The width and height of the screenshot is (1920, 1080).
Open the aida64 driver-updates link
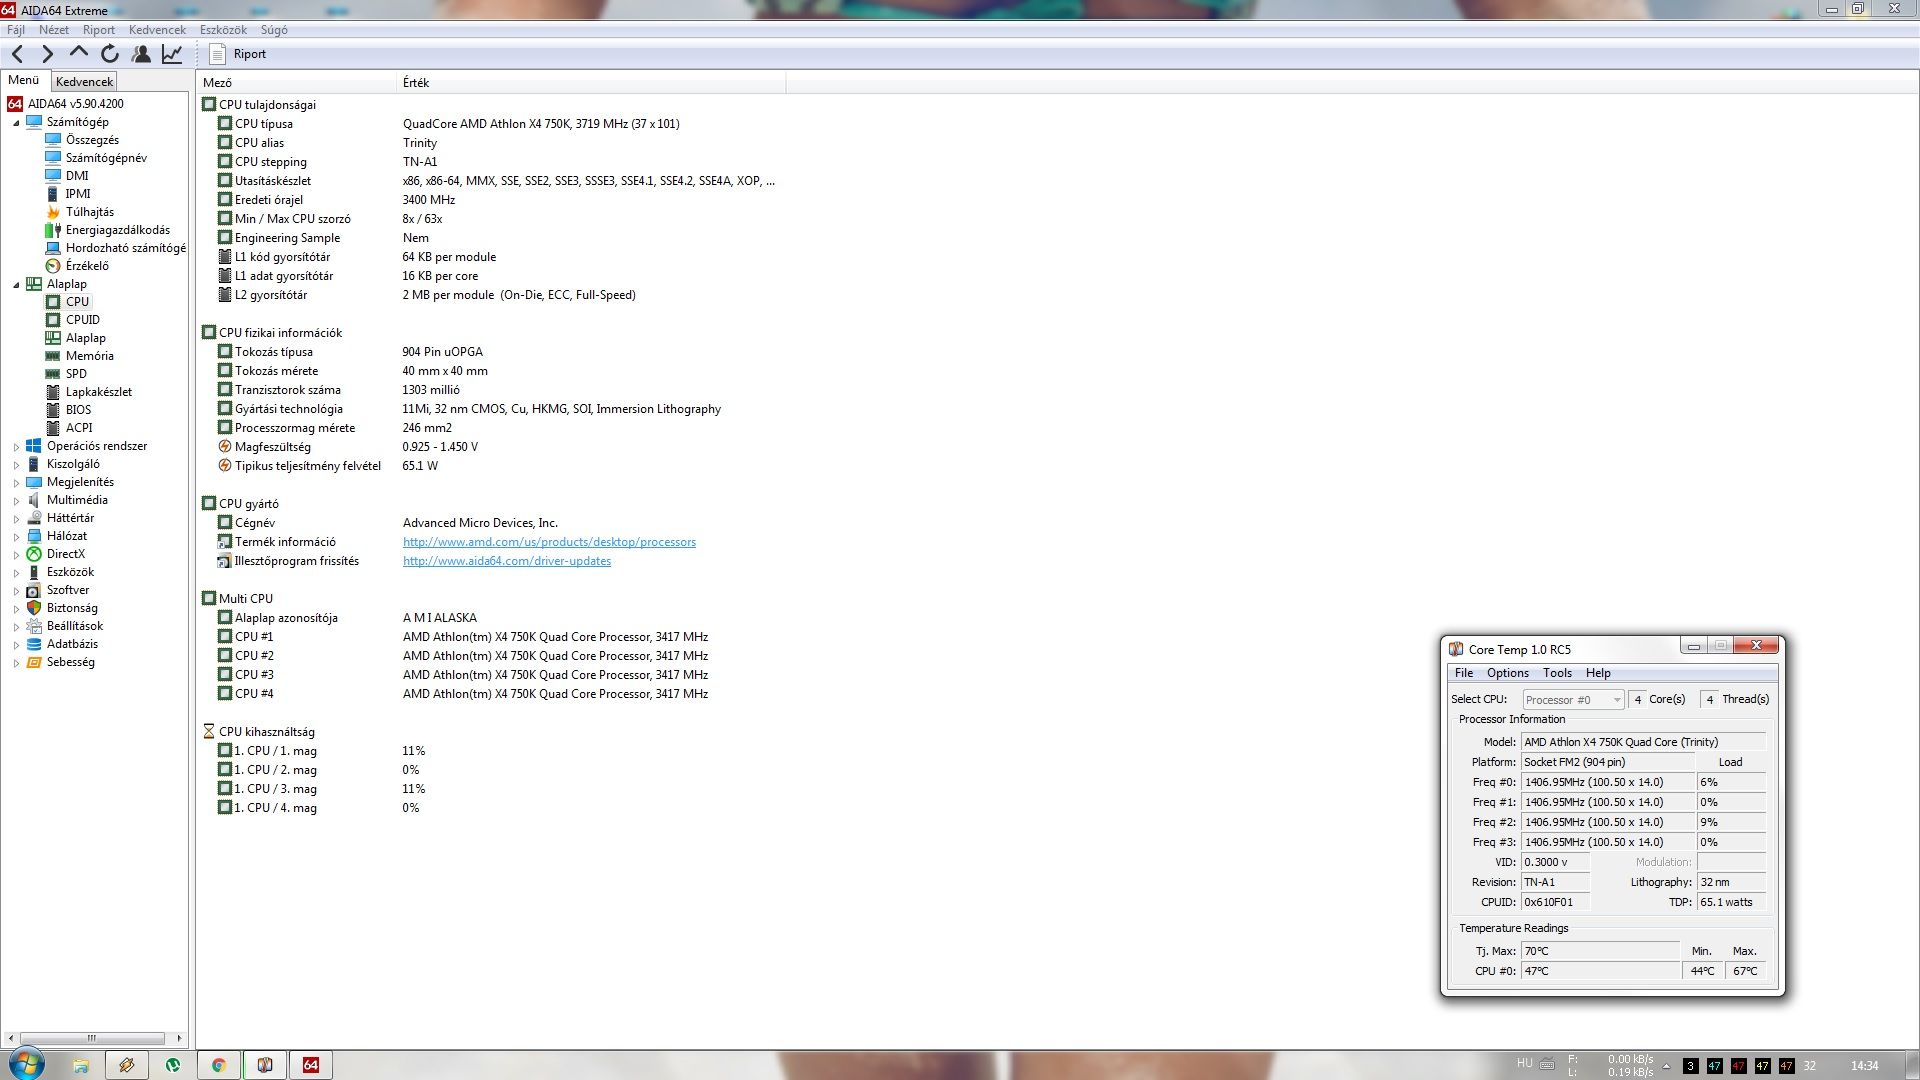point(507,561)
